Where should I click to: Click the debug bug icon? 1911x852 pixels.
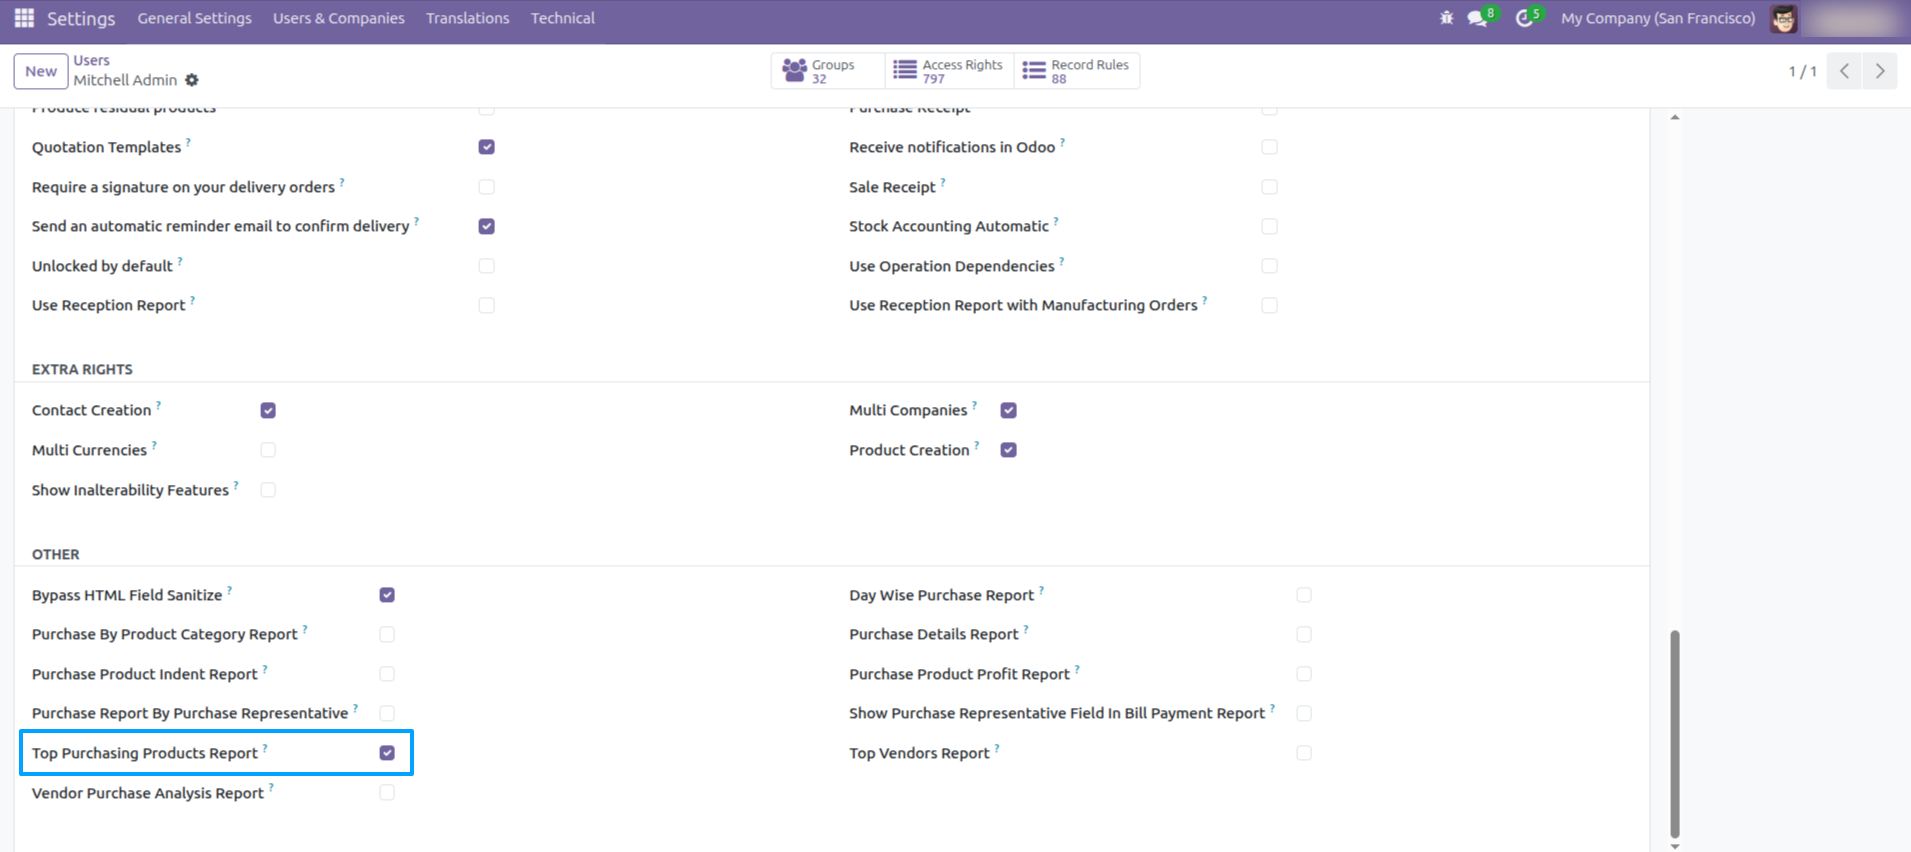(1446, 18)
